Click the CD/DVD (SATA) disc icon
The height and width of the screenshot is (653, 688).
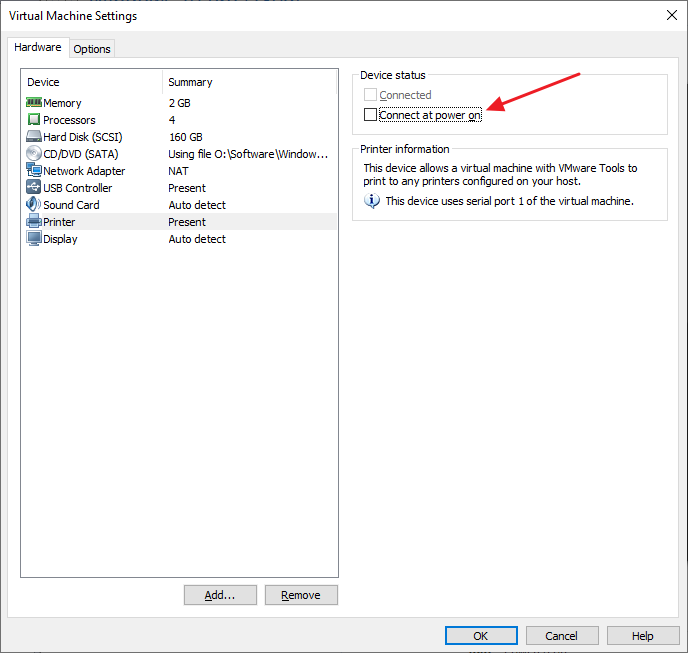click(x=34, y=153)
